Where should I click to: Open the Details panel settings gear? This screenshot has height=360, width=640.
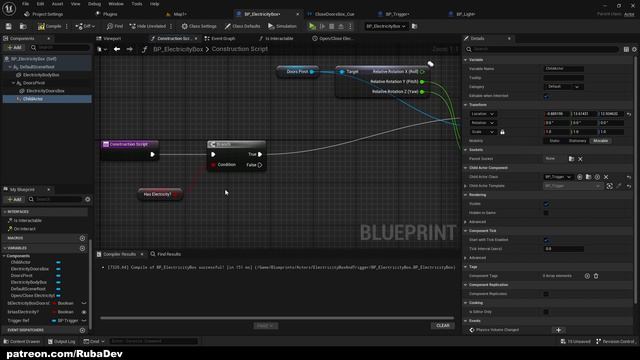coord(634,49)
